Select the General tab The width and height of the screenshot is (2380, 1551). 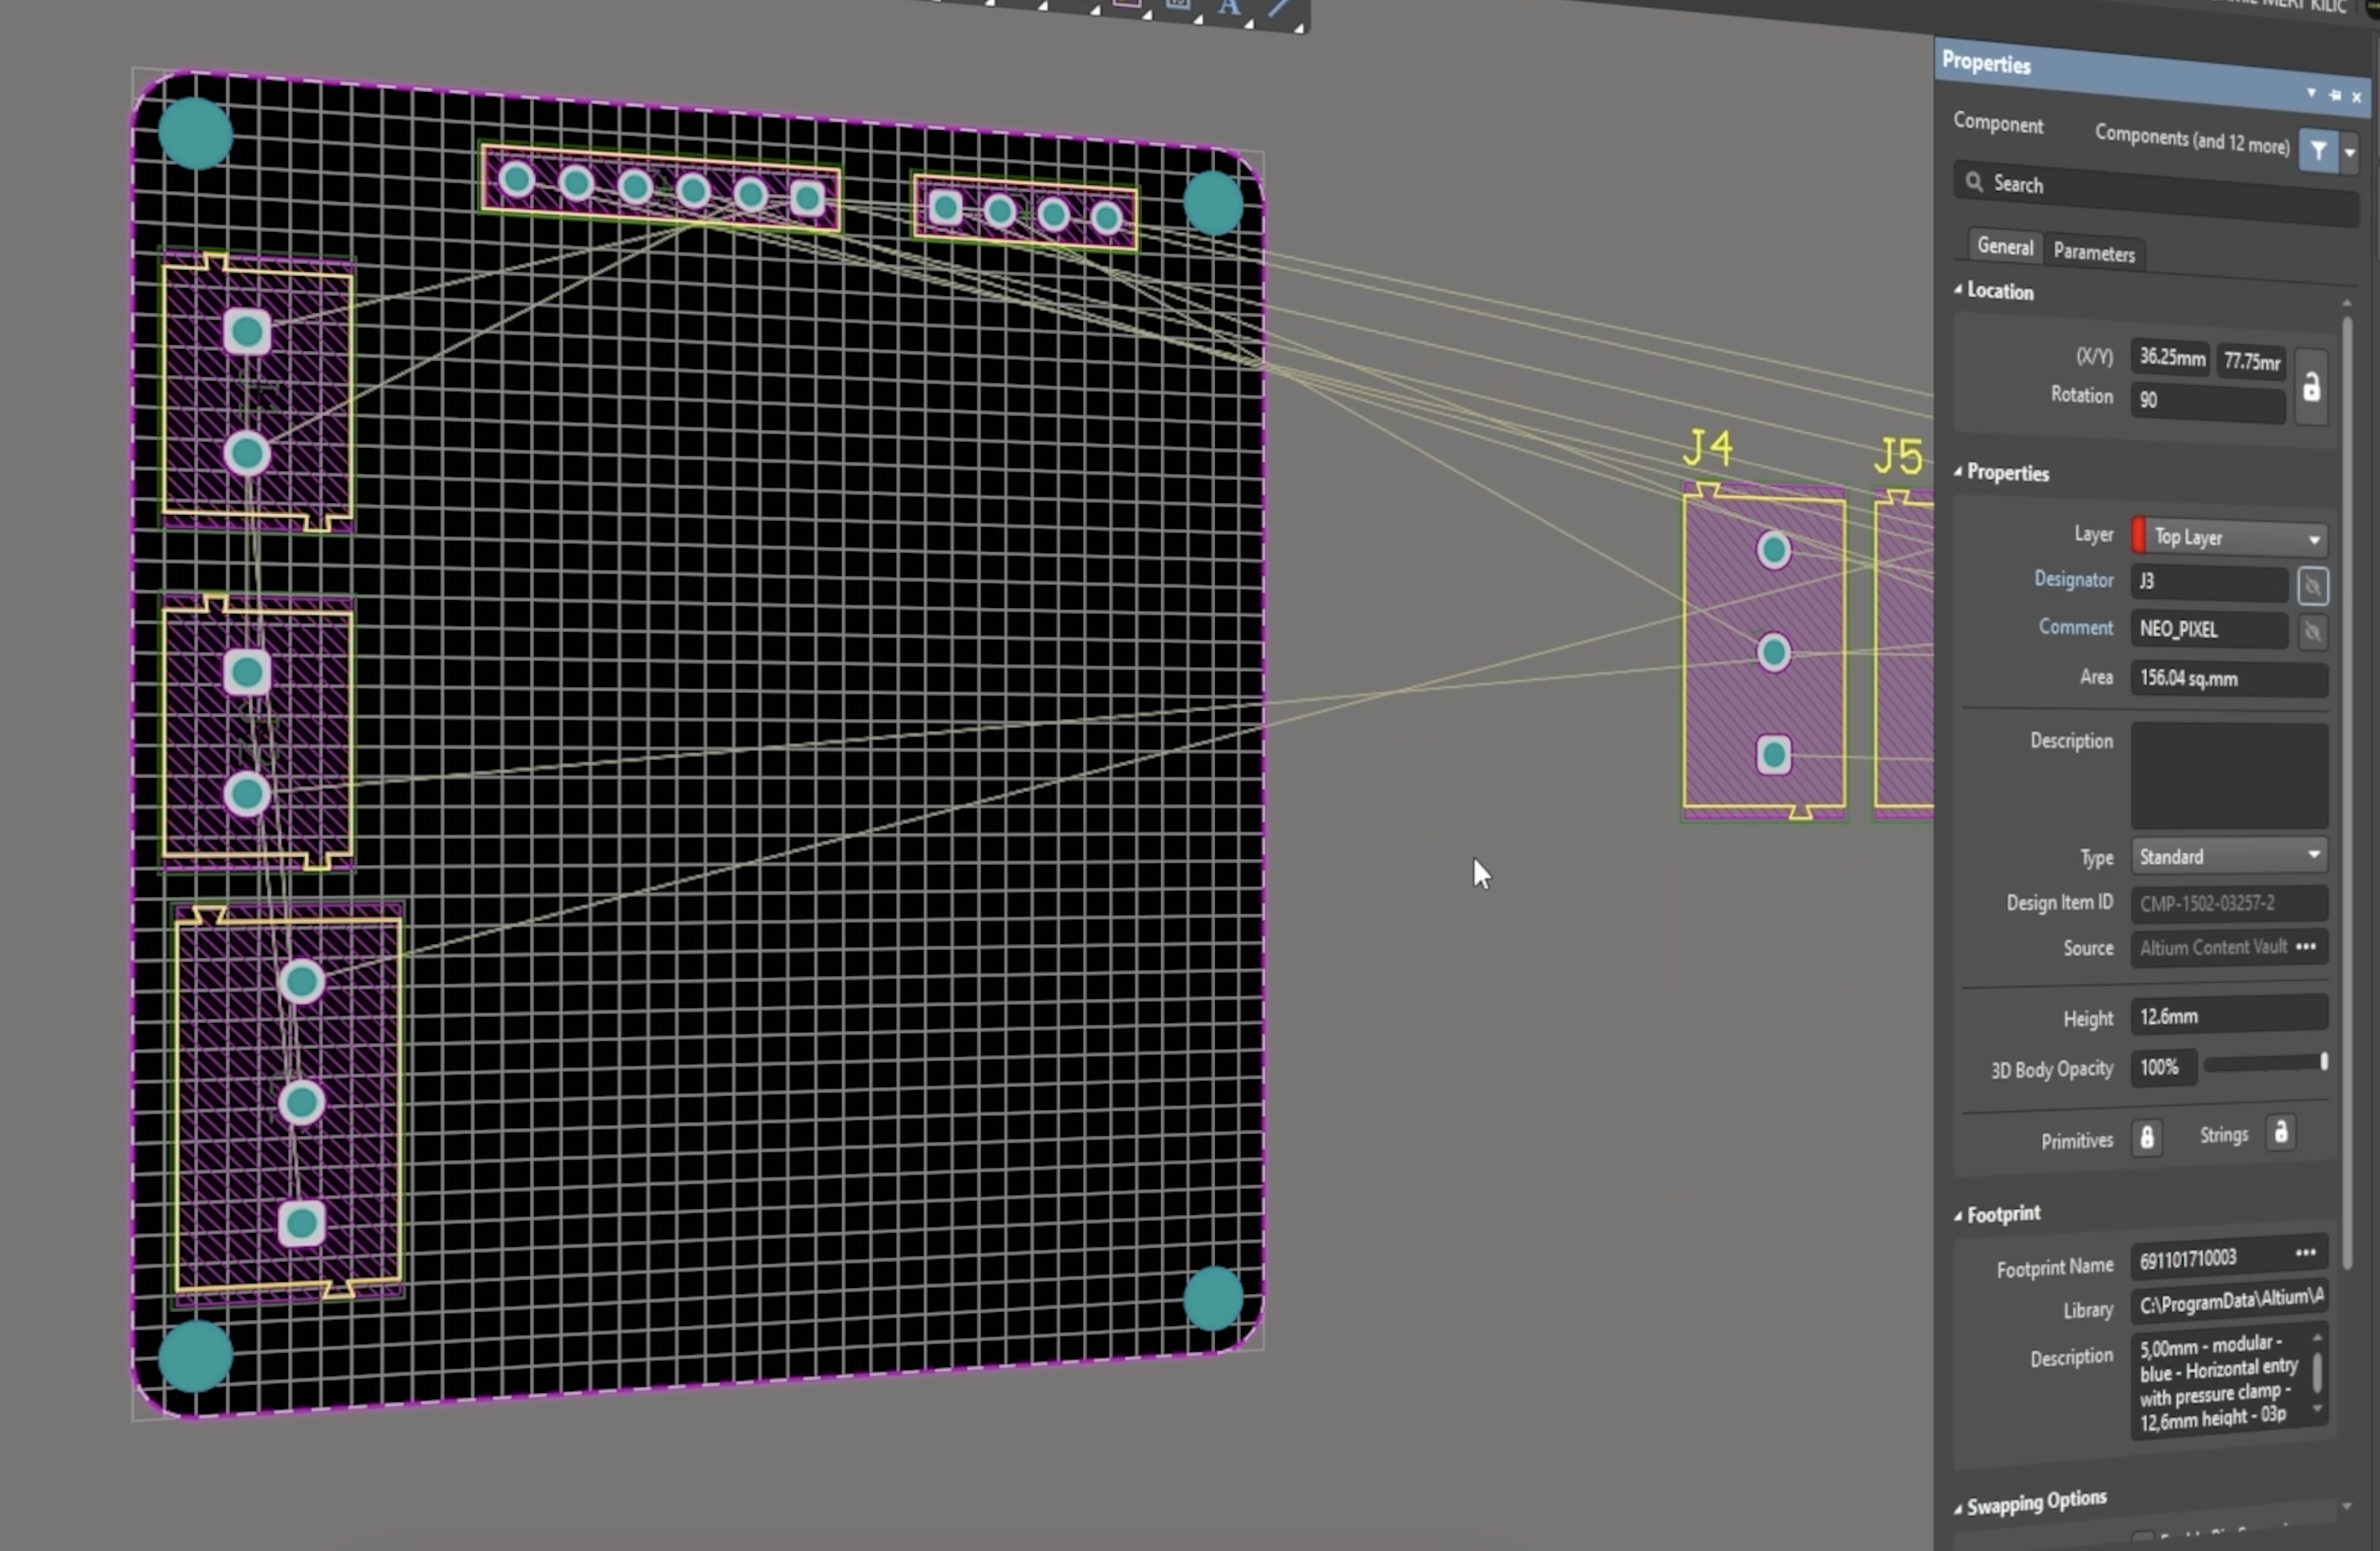pyautogui.click(x=2004, y=247)
